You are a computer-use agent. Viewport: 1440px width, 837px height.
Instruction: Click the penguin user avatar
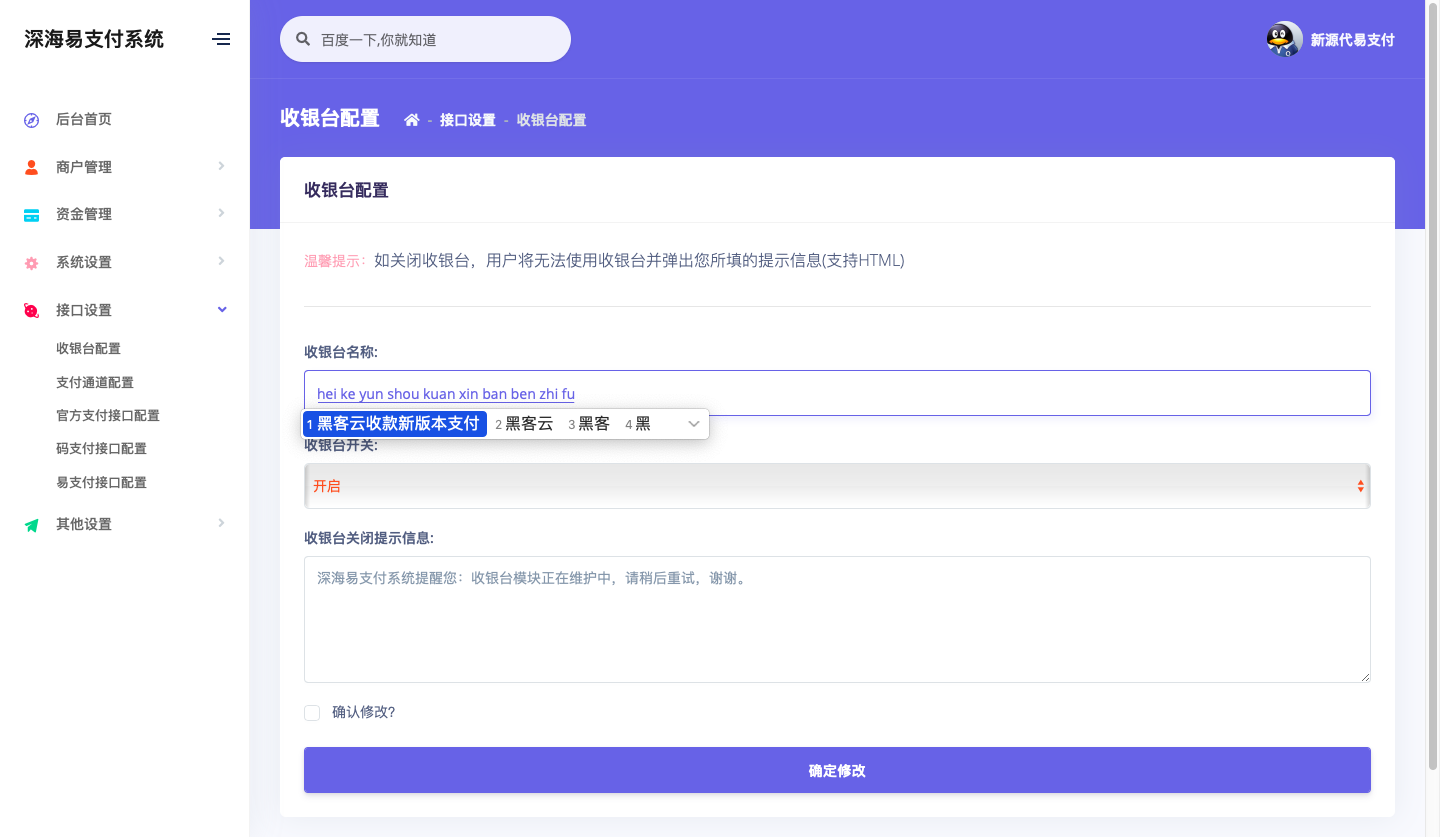pyautogui.click(x=1284, y=40)
